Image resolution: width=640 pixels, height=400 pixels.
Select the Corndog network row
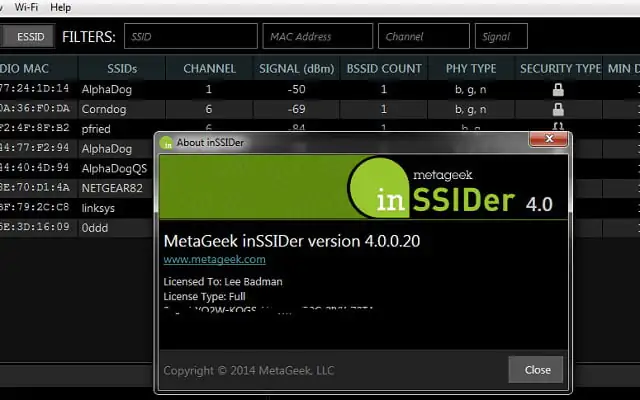pyautogui.click(x=320, y=109)
